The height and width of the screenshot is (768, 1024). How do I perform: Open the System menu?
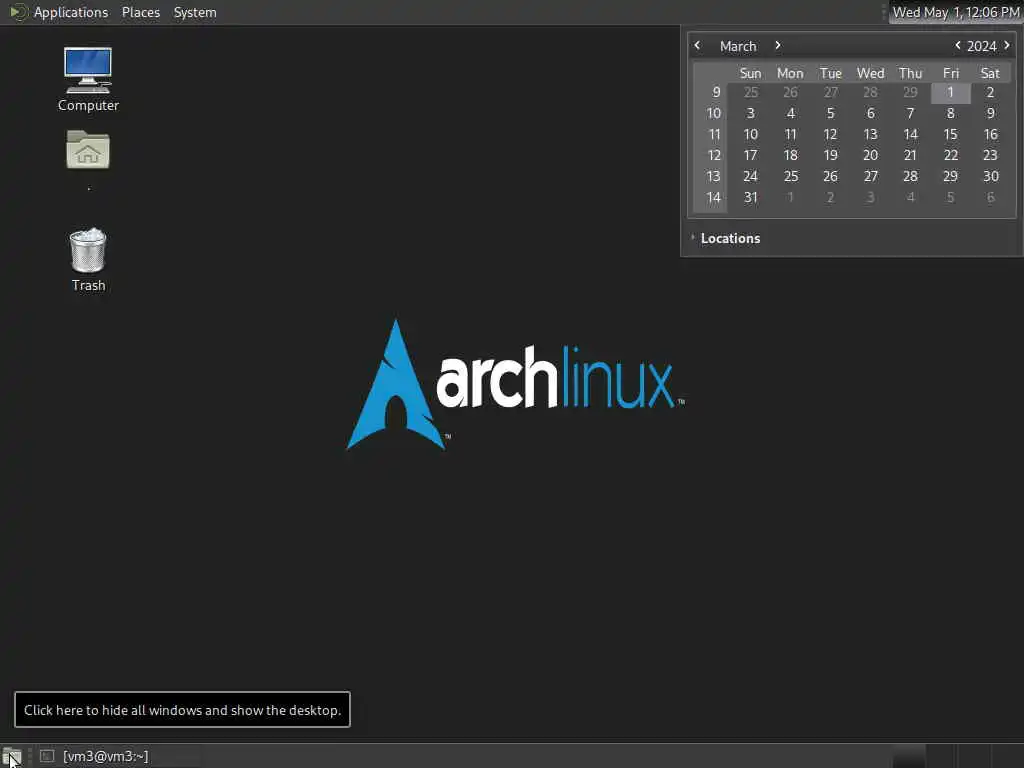pos(195,12)
